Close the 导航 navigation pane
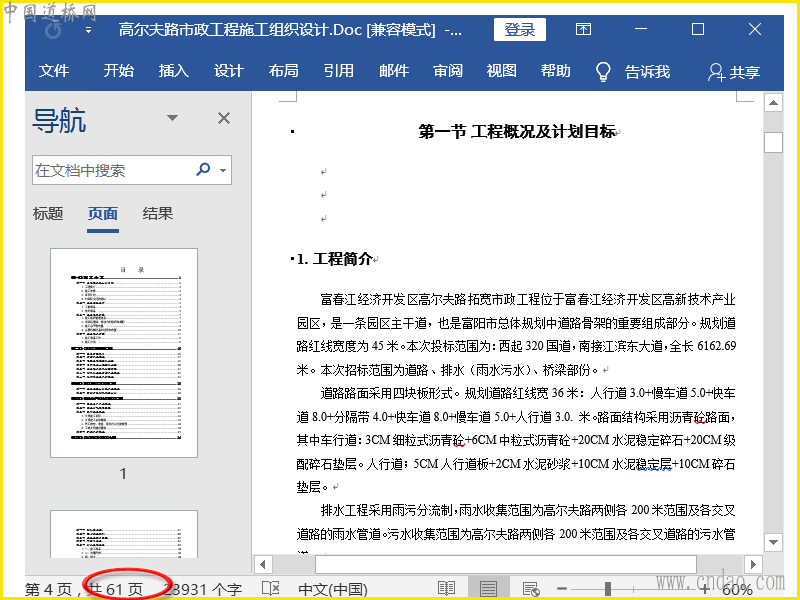This screenshot has height=600, width=800. pyautogui.click(x=223, y=118)
